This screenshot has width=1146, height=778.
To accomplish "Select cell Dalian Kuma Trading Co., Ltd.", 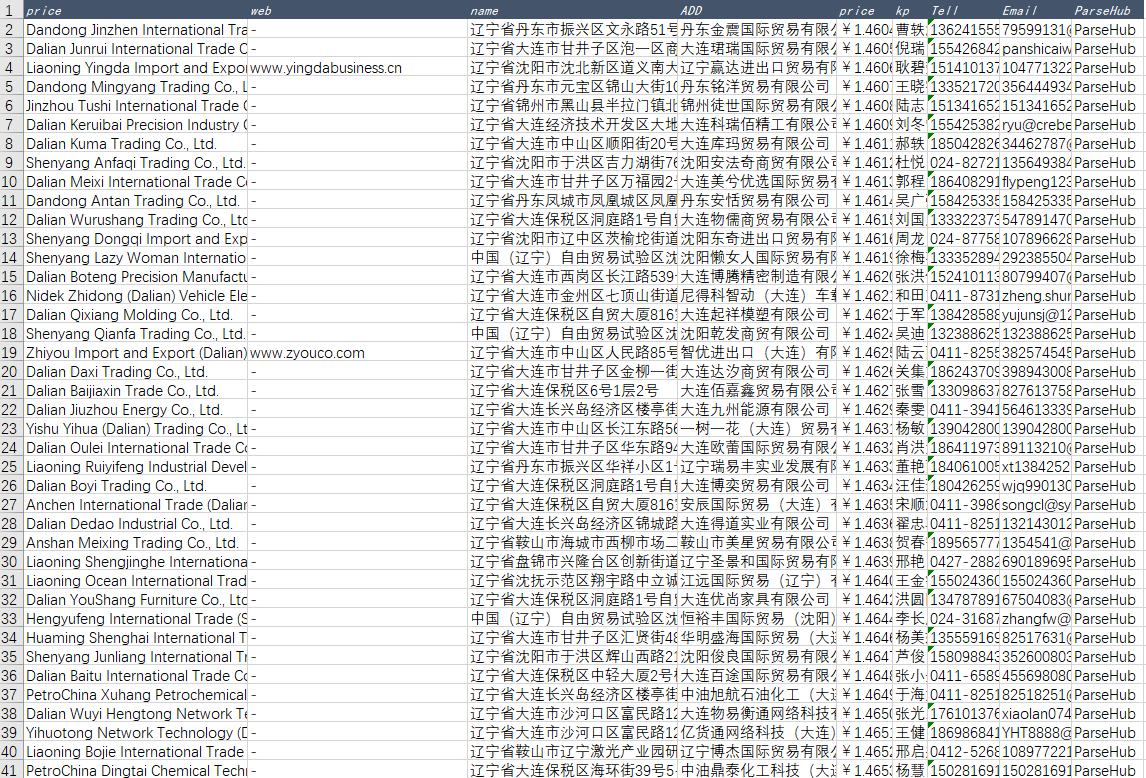I will 136,144.
